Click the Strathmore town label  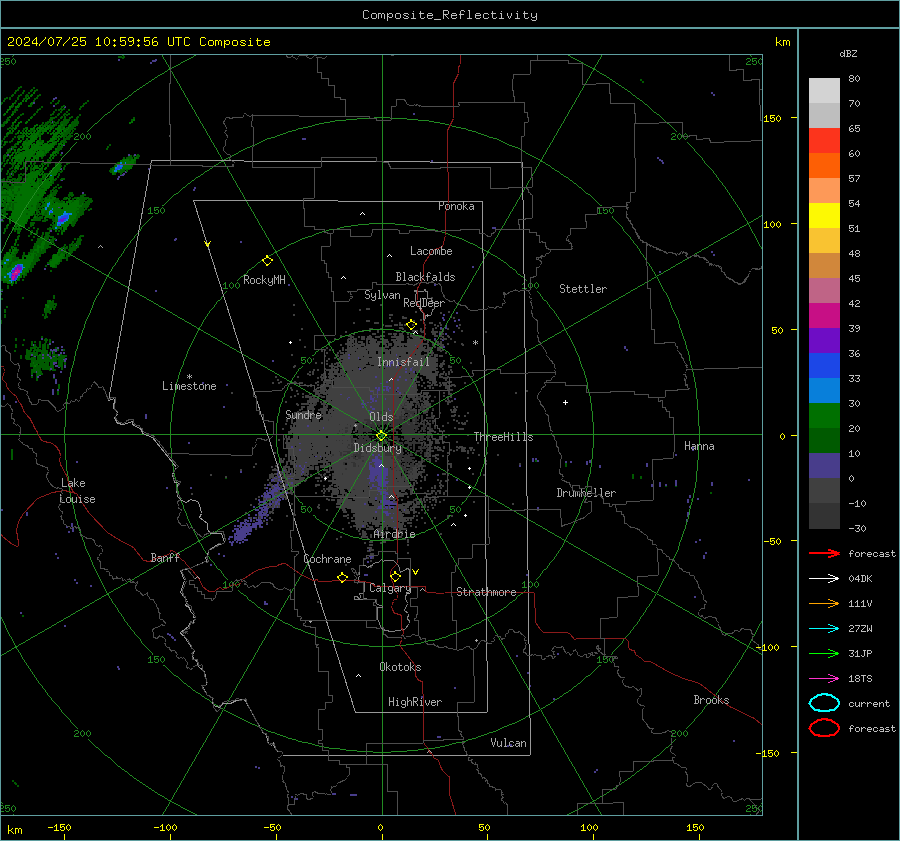point(486,592)
